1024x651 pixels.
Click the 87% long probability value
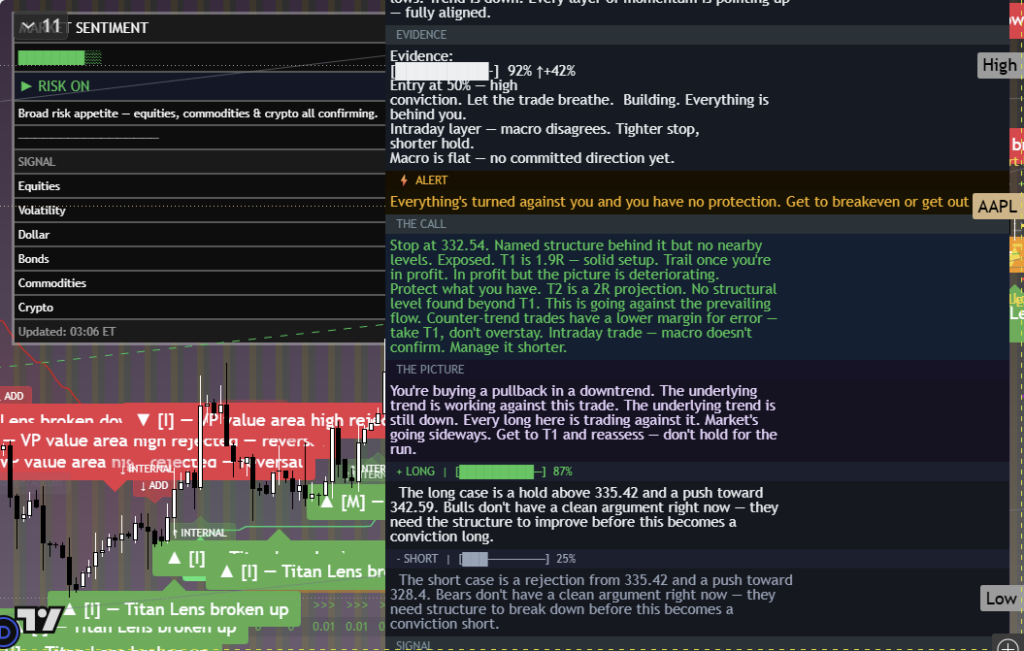pyautogui.click(x=562, y=471)
